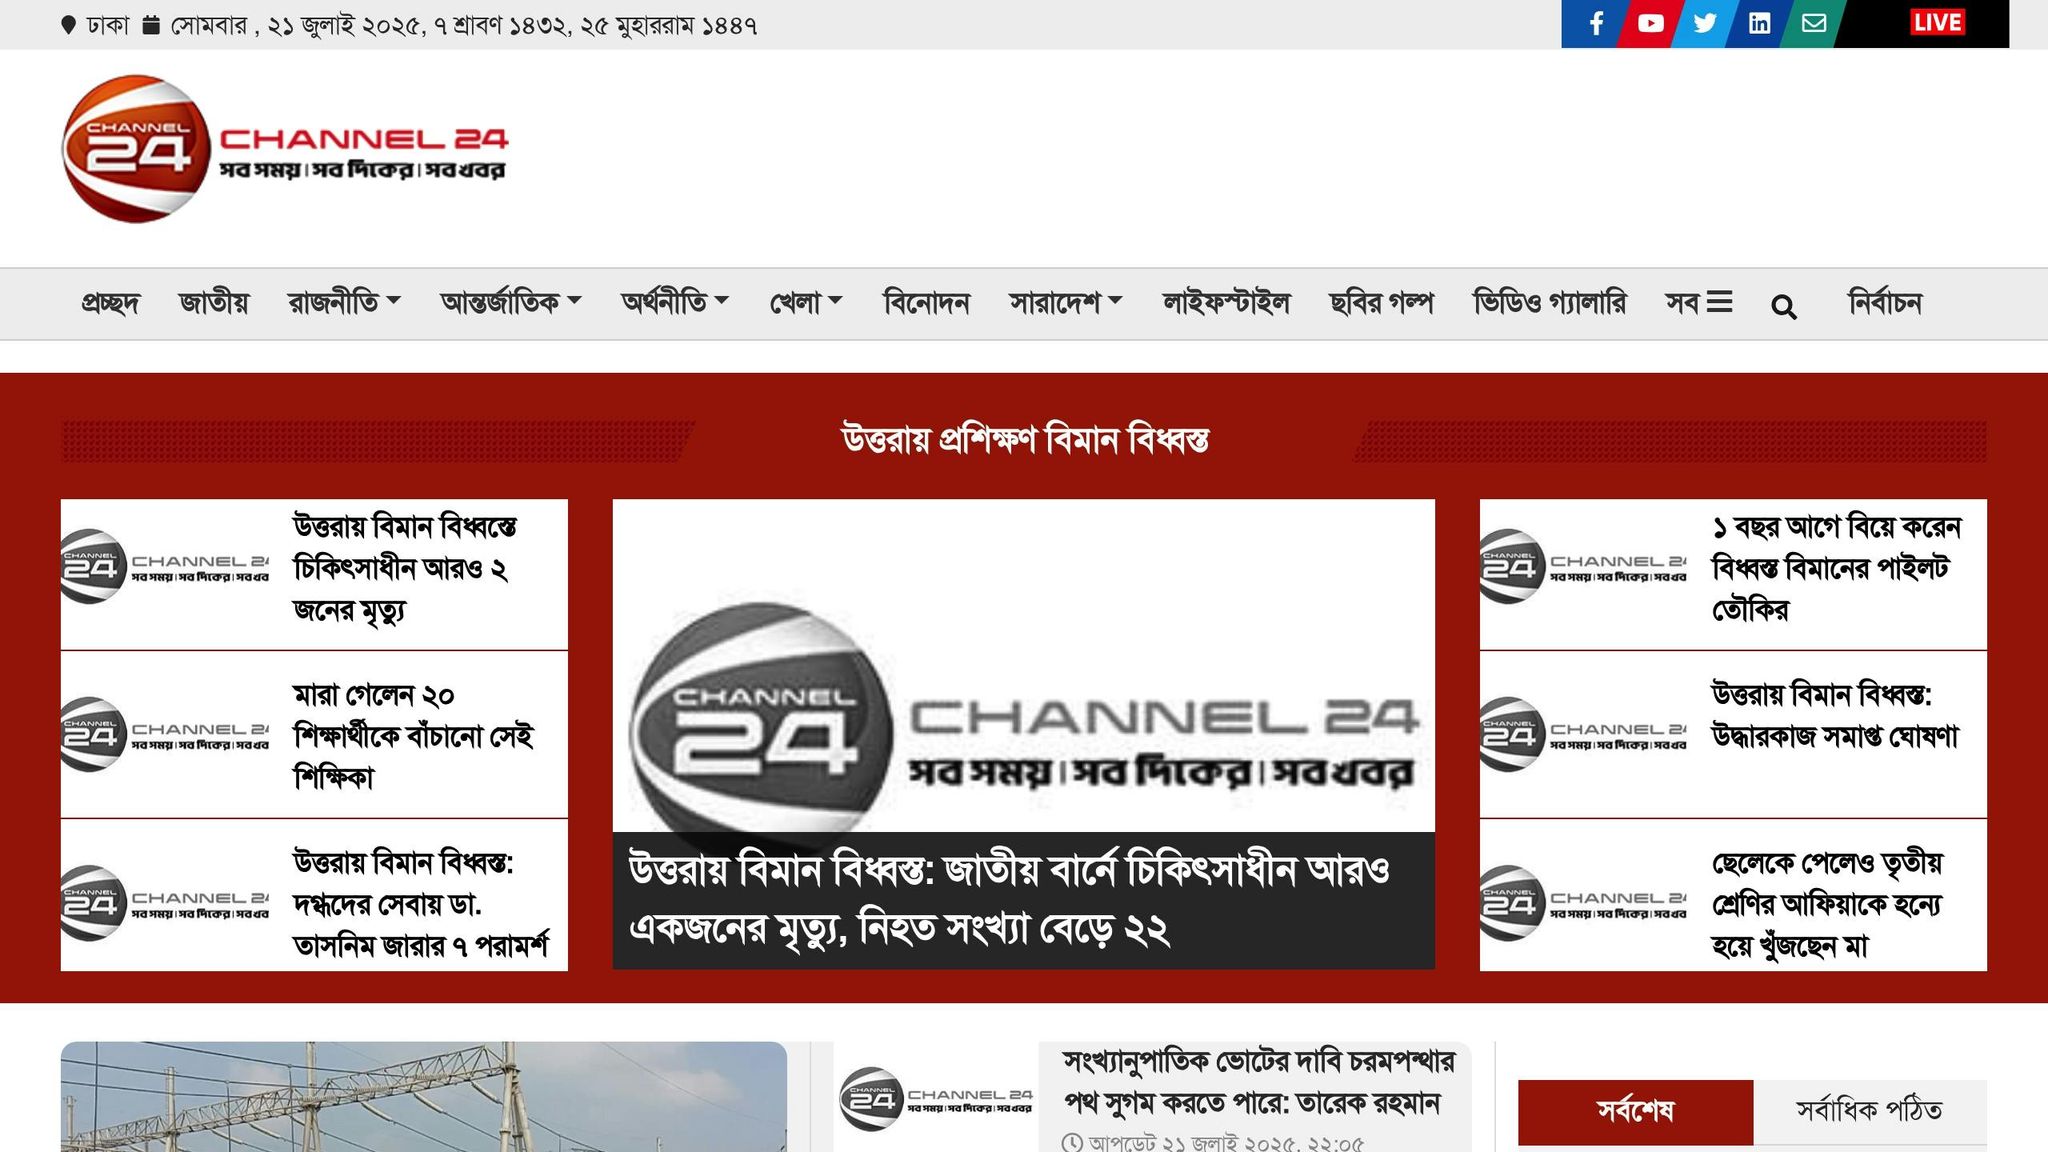The width and height of the screenshot is (2048, 1152).
Task: Expand the আন্তর্জাতিক dropdown
Action: [x=511, y=302]
